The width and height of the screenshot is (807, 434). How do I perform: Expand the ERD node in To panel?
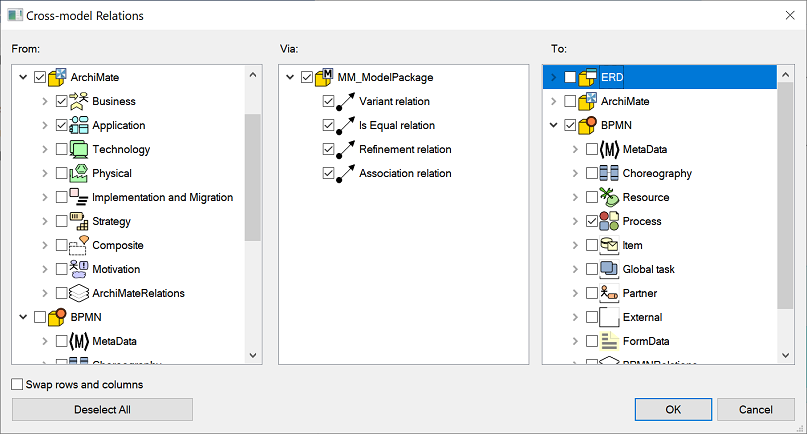(553, 77)
